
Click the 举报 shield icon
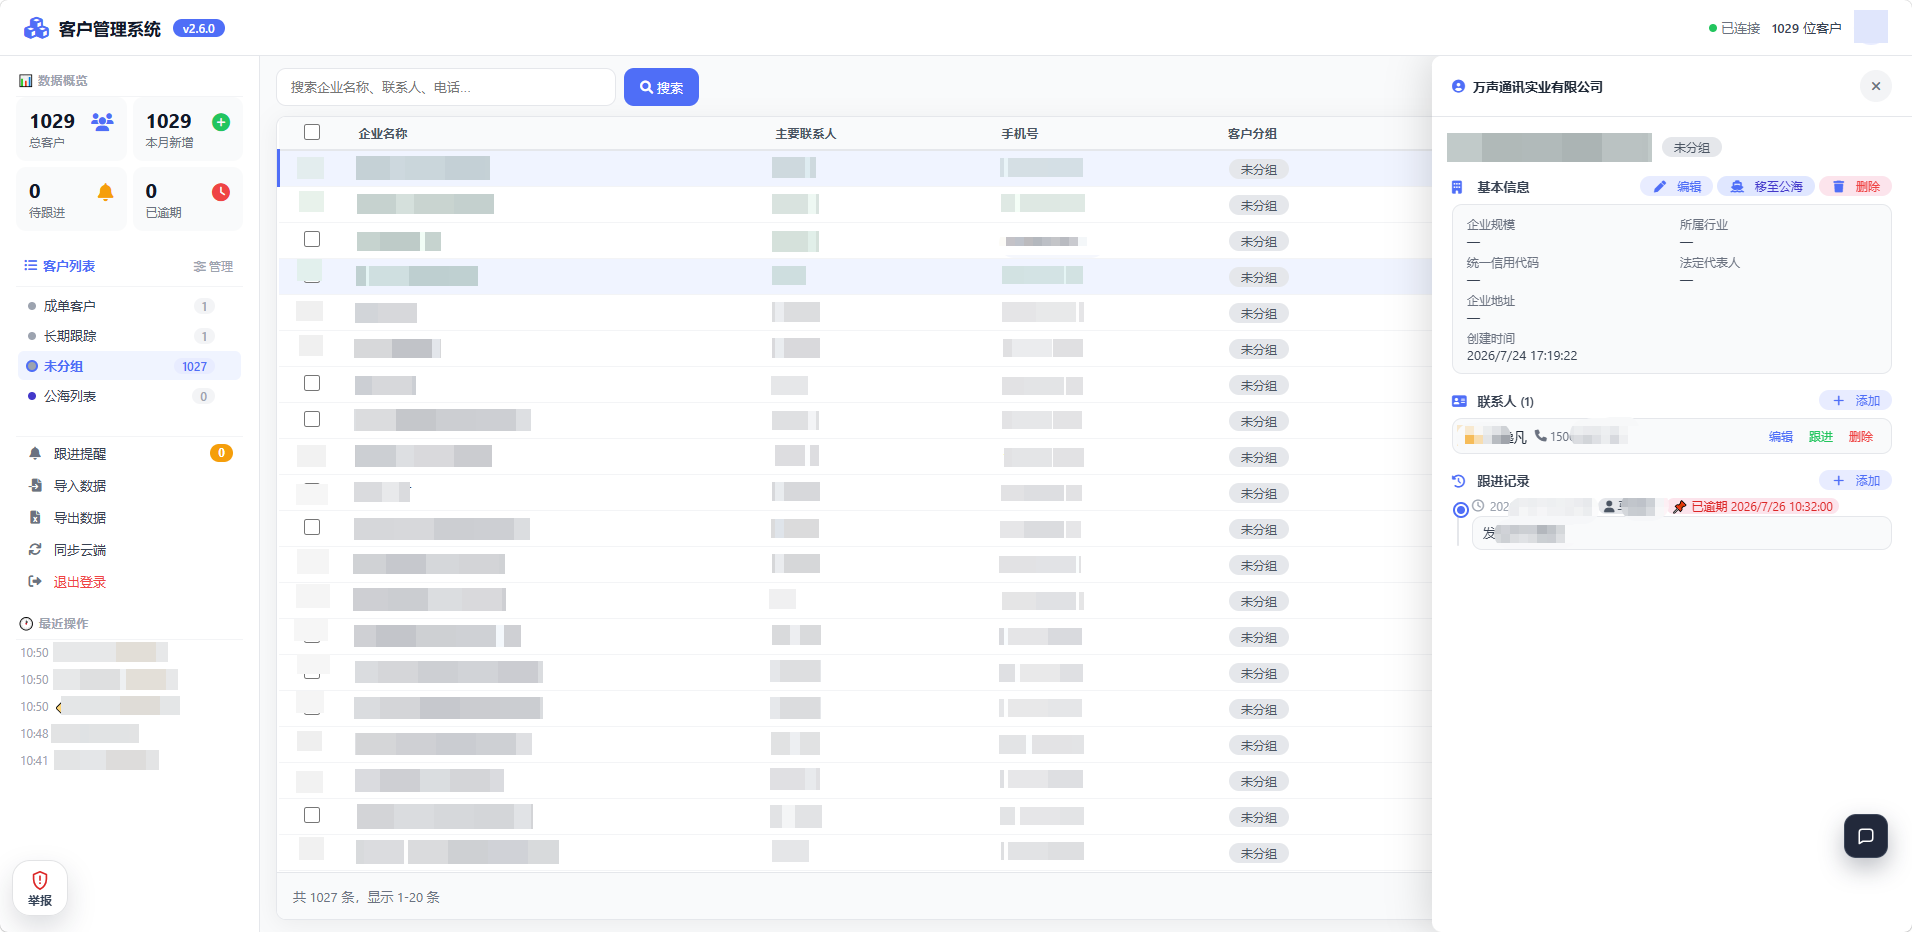pyautogui.click(x=40, y=880)
